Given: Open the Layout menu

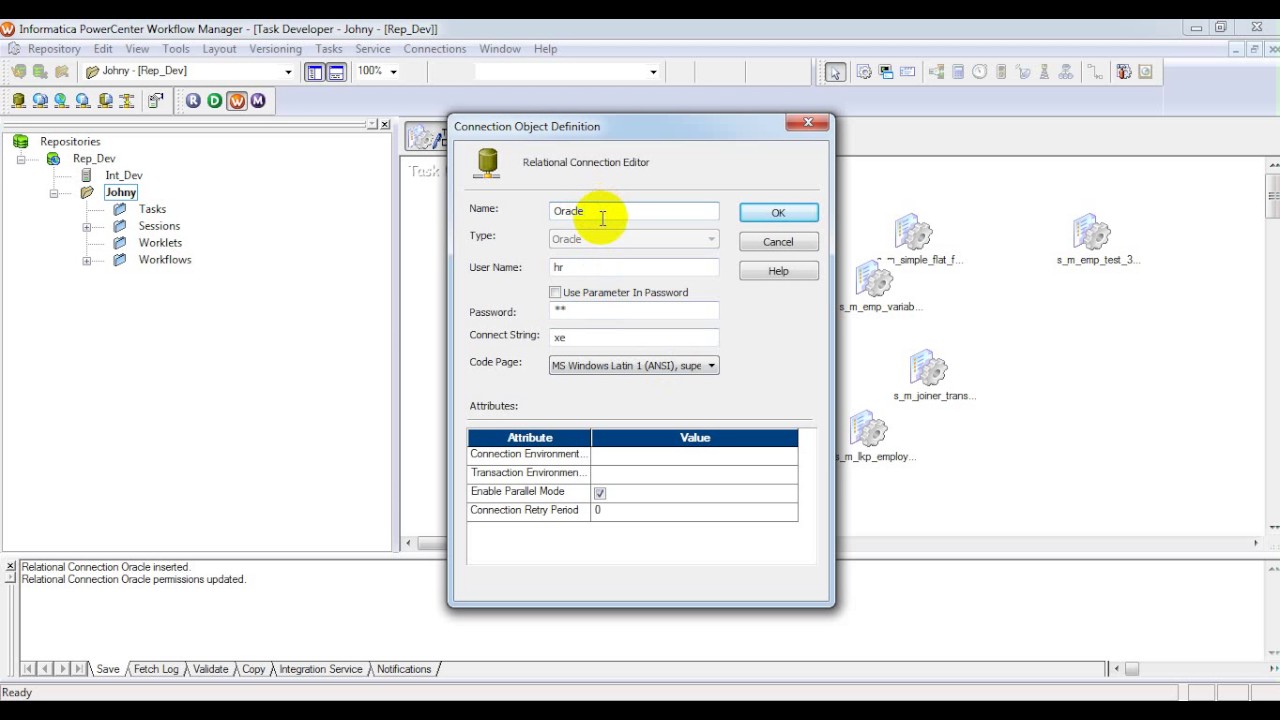Looking at the screenshot, I should tap(219, 49).
